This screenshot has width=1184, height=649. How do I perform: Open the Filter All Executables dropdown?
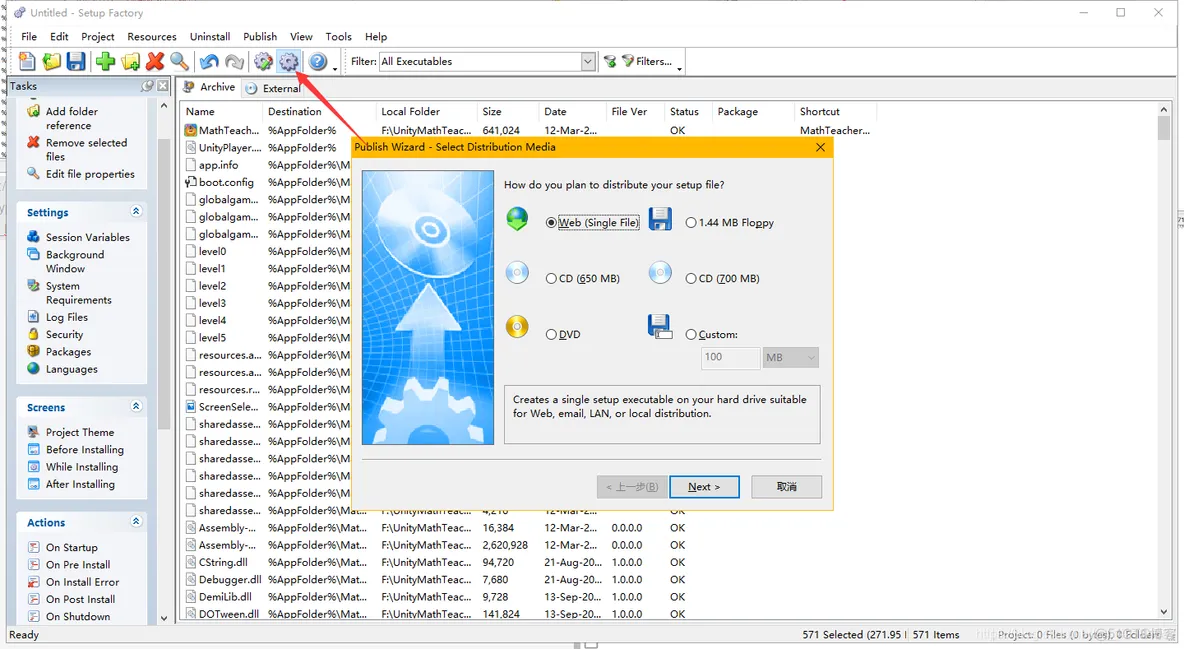pos(587,62)
